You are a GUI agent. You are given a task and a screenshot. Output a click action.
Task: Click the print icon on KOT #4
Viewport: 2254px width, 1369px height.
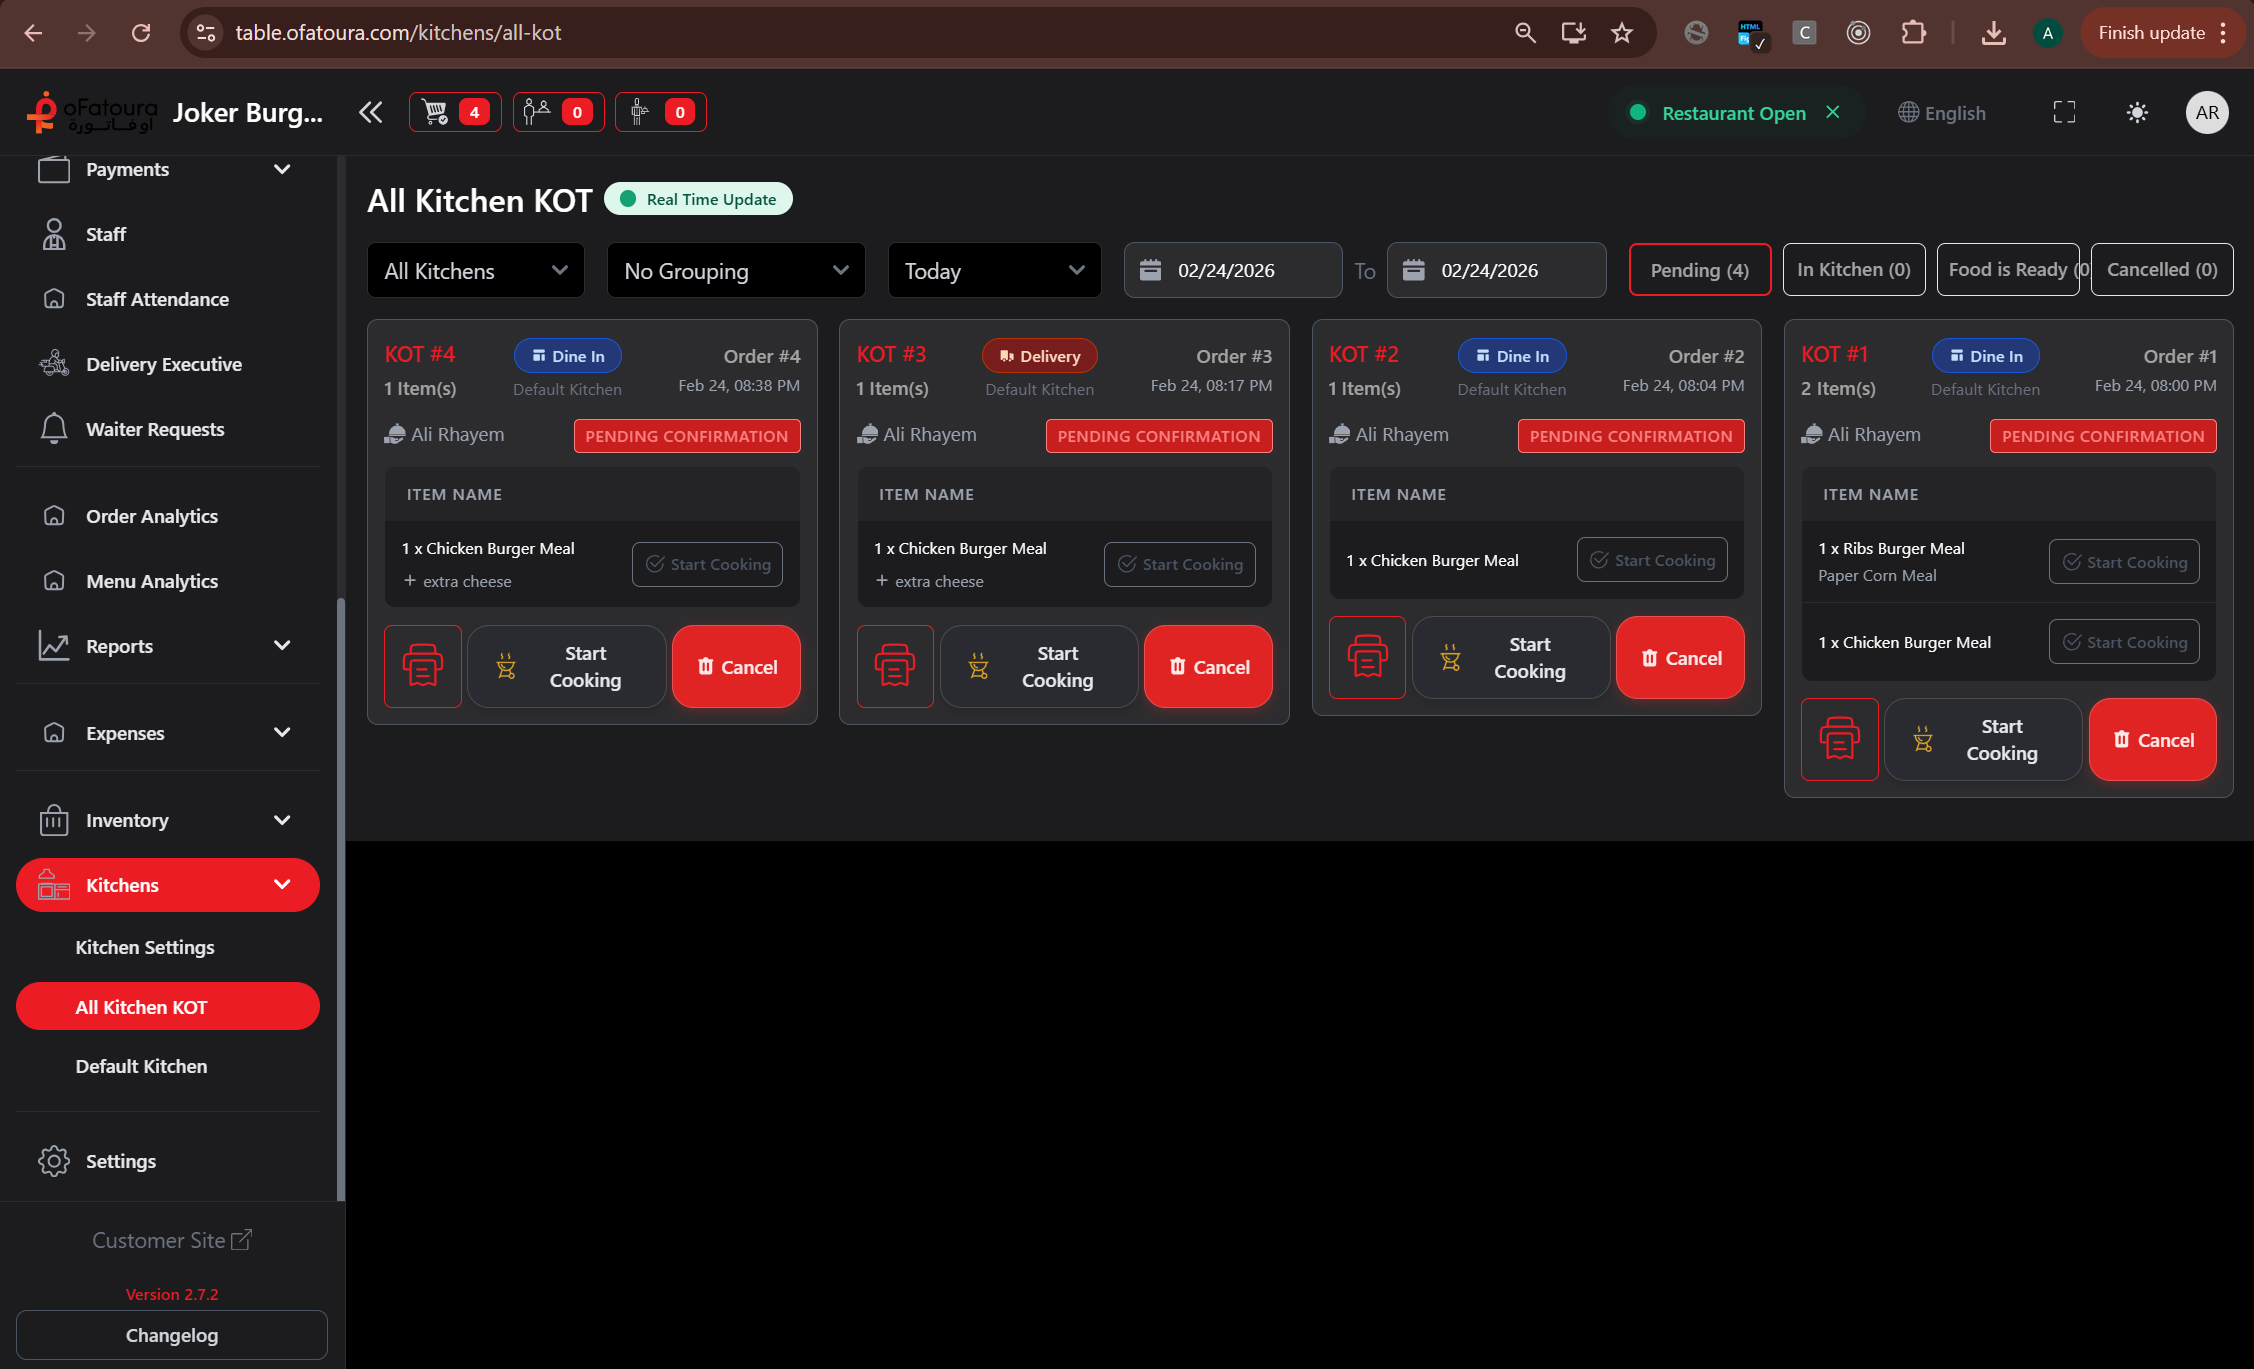pyautogui.click(x=422, y=666)
